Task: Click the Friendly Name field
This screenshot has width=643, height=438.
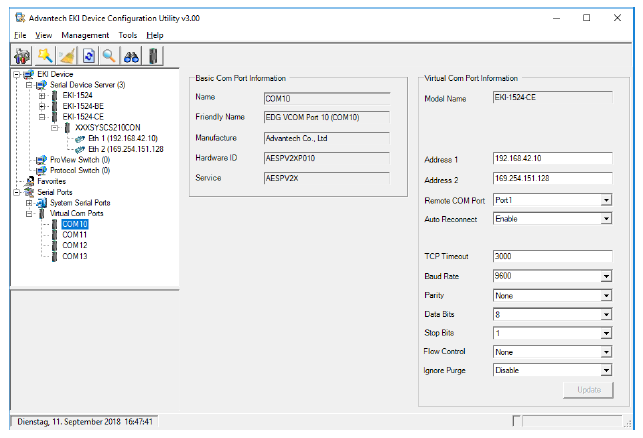Action: pos(326,117)
